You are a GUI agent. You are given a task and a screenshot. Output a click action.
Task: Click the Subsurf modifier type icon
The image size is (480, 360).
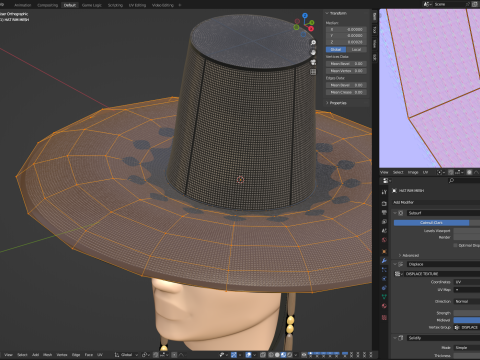point(401,213)
